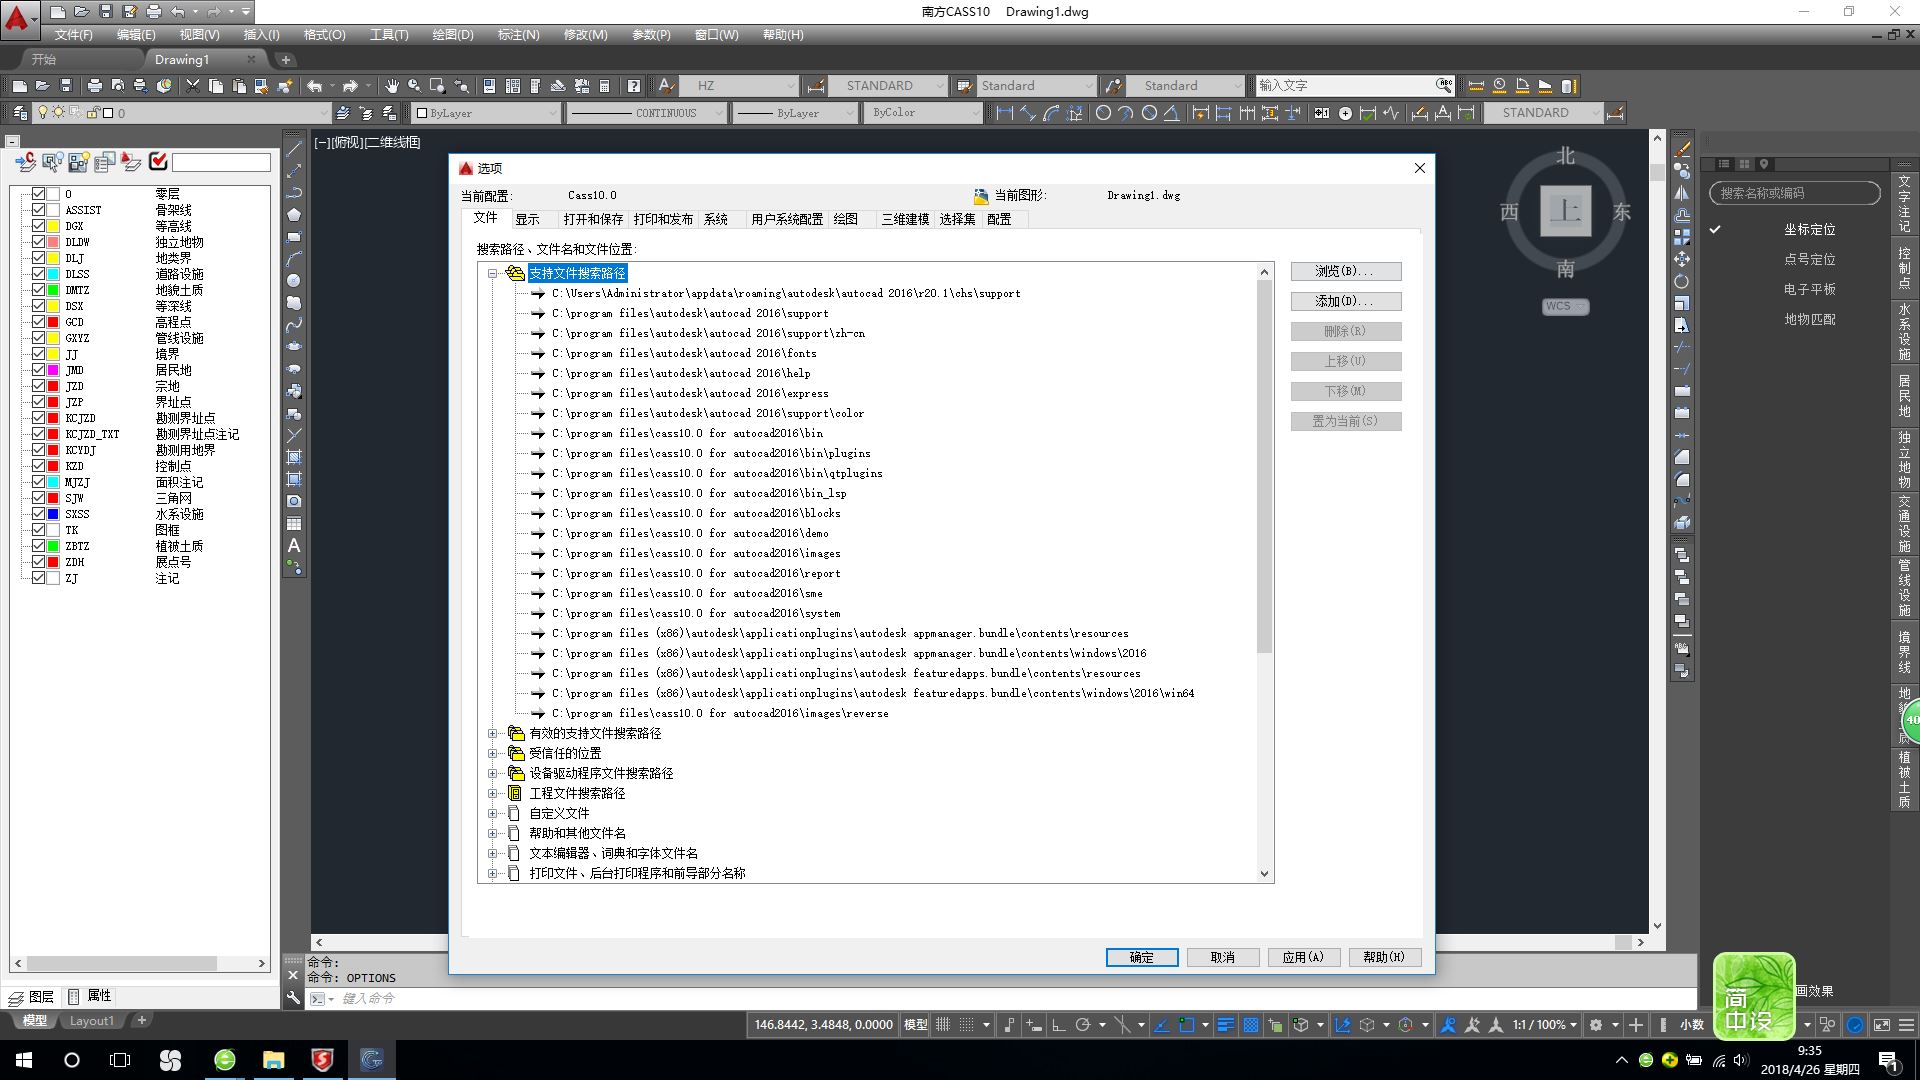This screenshot has width=1920, height=1080.
Task: Open the 绘图(D) menu
Action: 452,34
